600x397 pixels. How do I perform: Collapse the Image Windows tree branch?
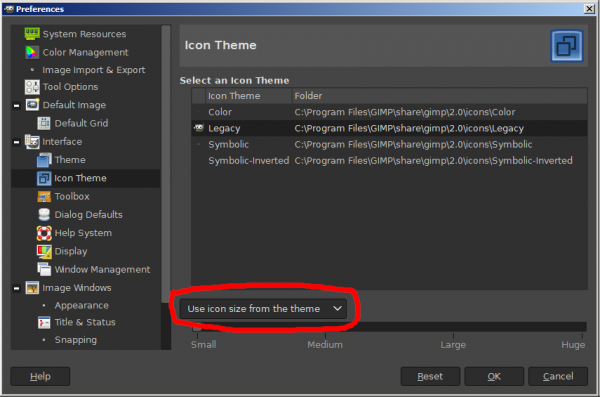tap(16, 288)
